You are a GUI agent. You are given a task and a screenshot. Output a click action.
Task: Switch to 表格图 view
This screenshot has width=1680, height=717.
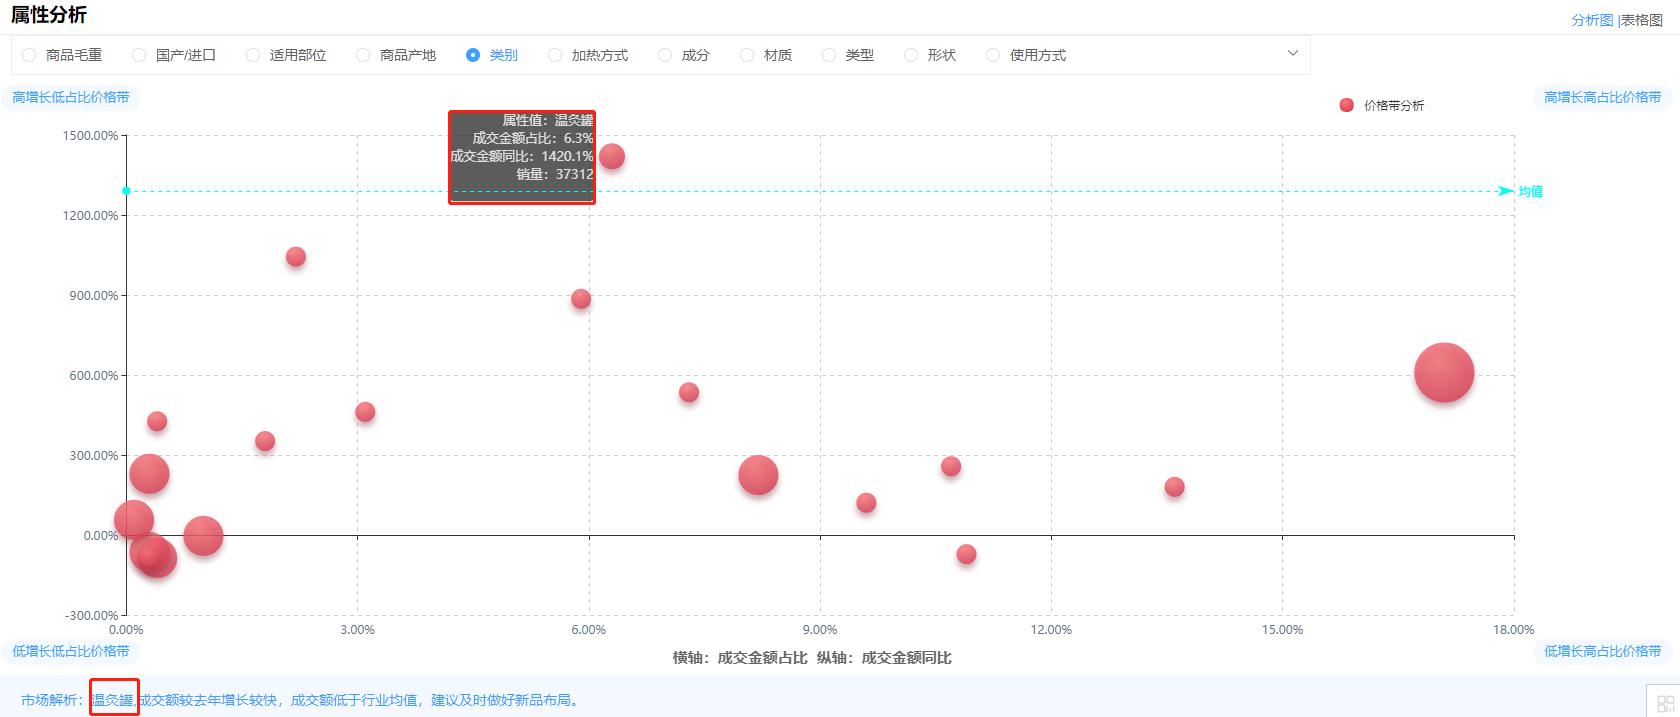(x=1641, y=20)
